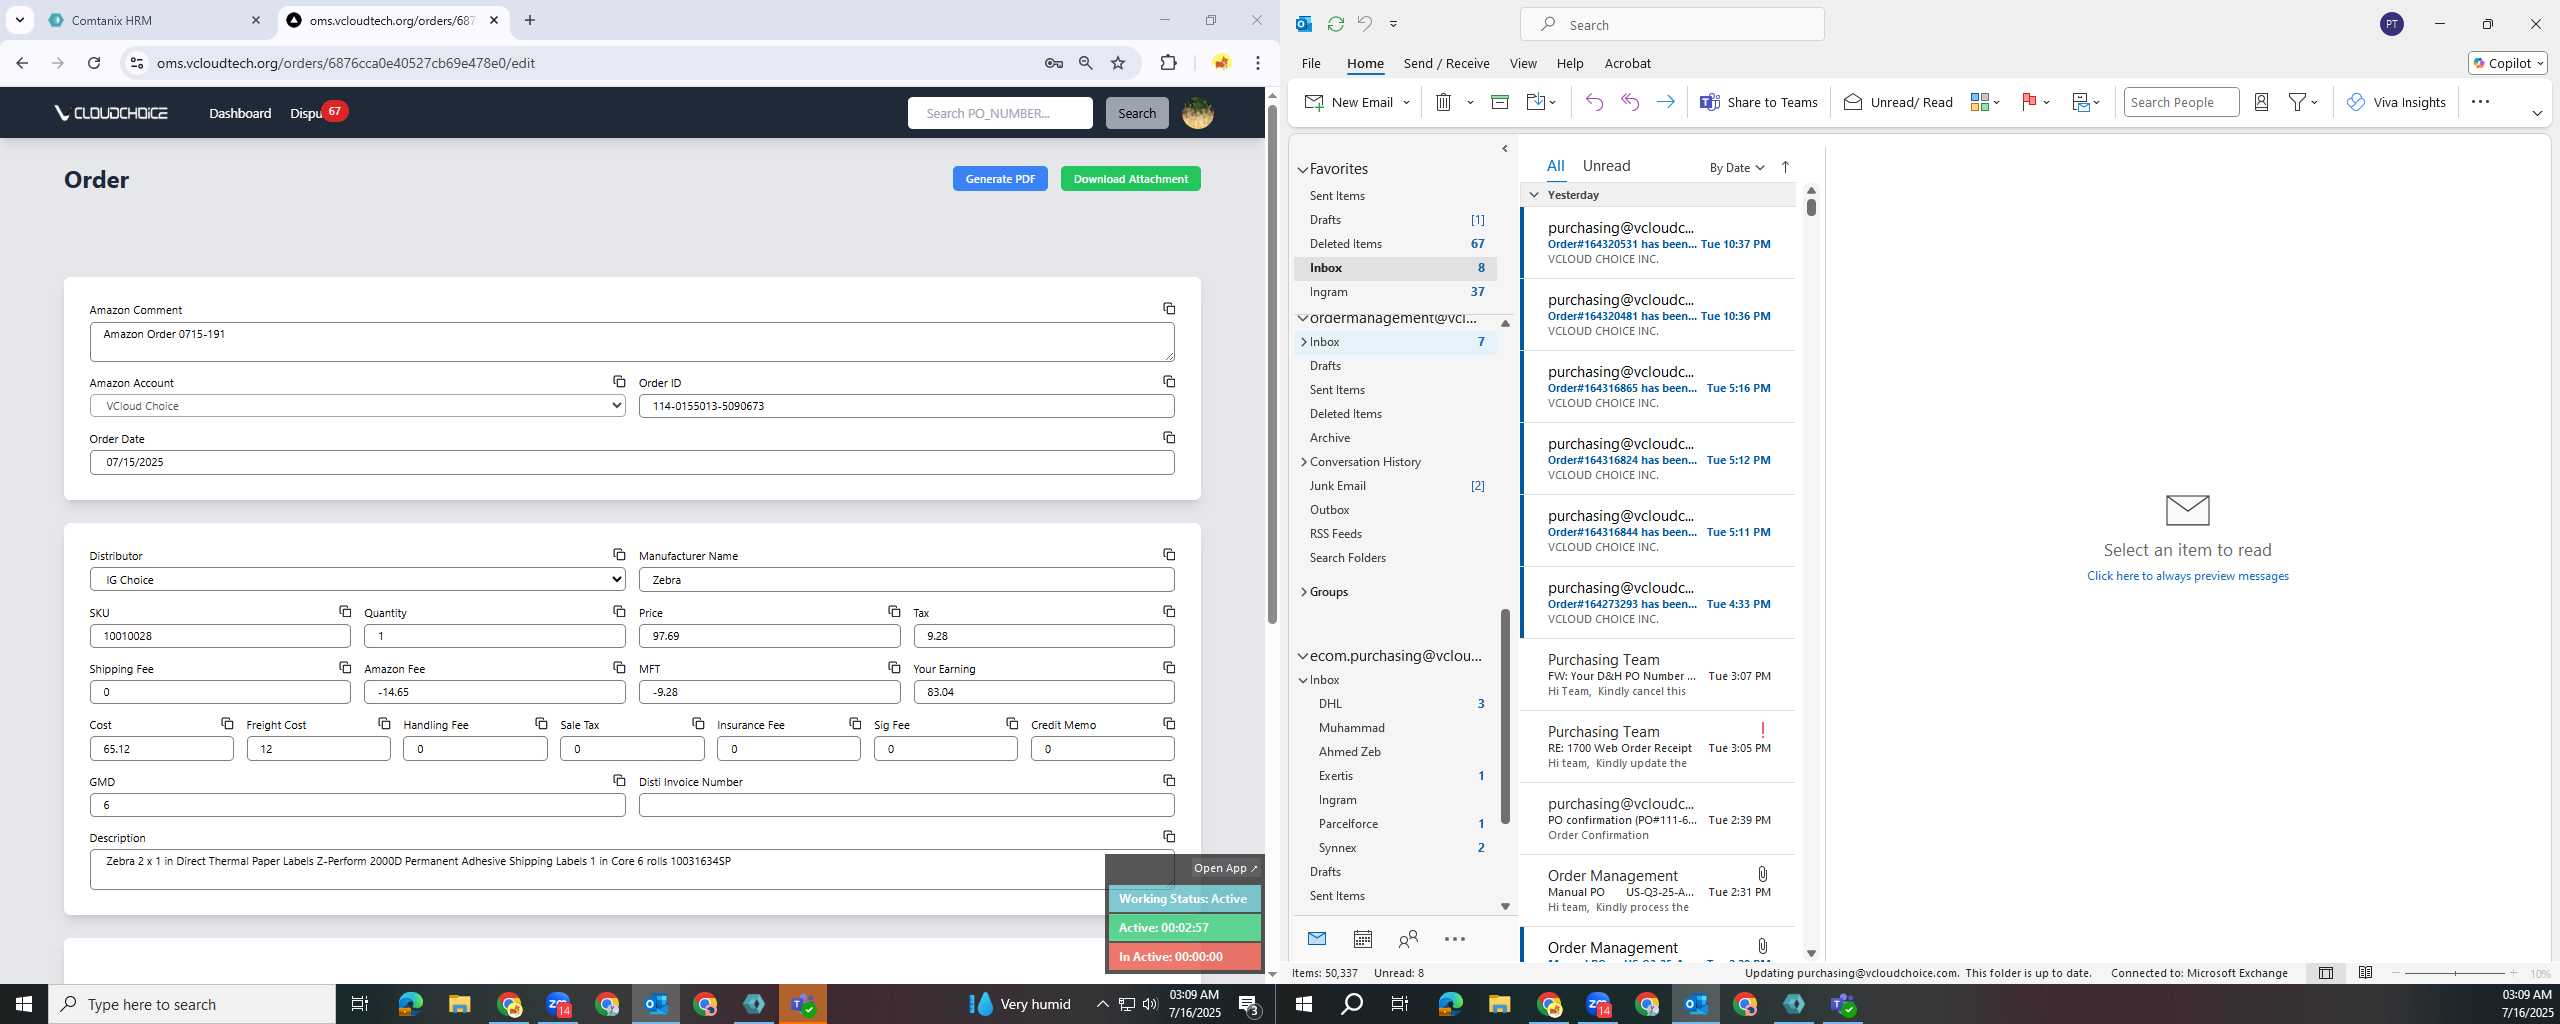Reverse sort order arrow in message list
The width and height of the screenshot is (2560, 1024).
tap(1785, 167)
